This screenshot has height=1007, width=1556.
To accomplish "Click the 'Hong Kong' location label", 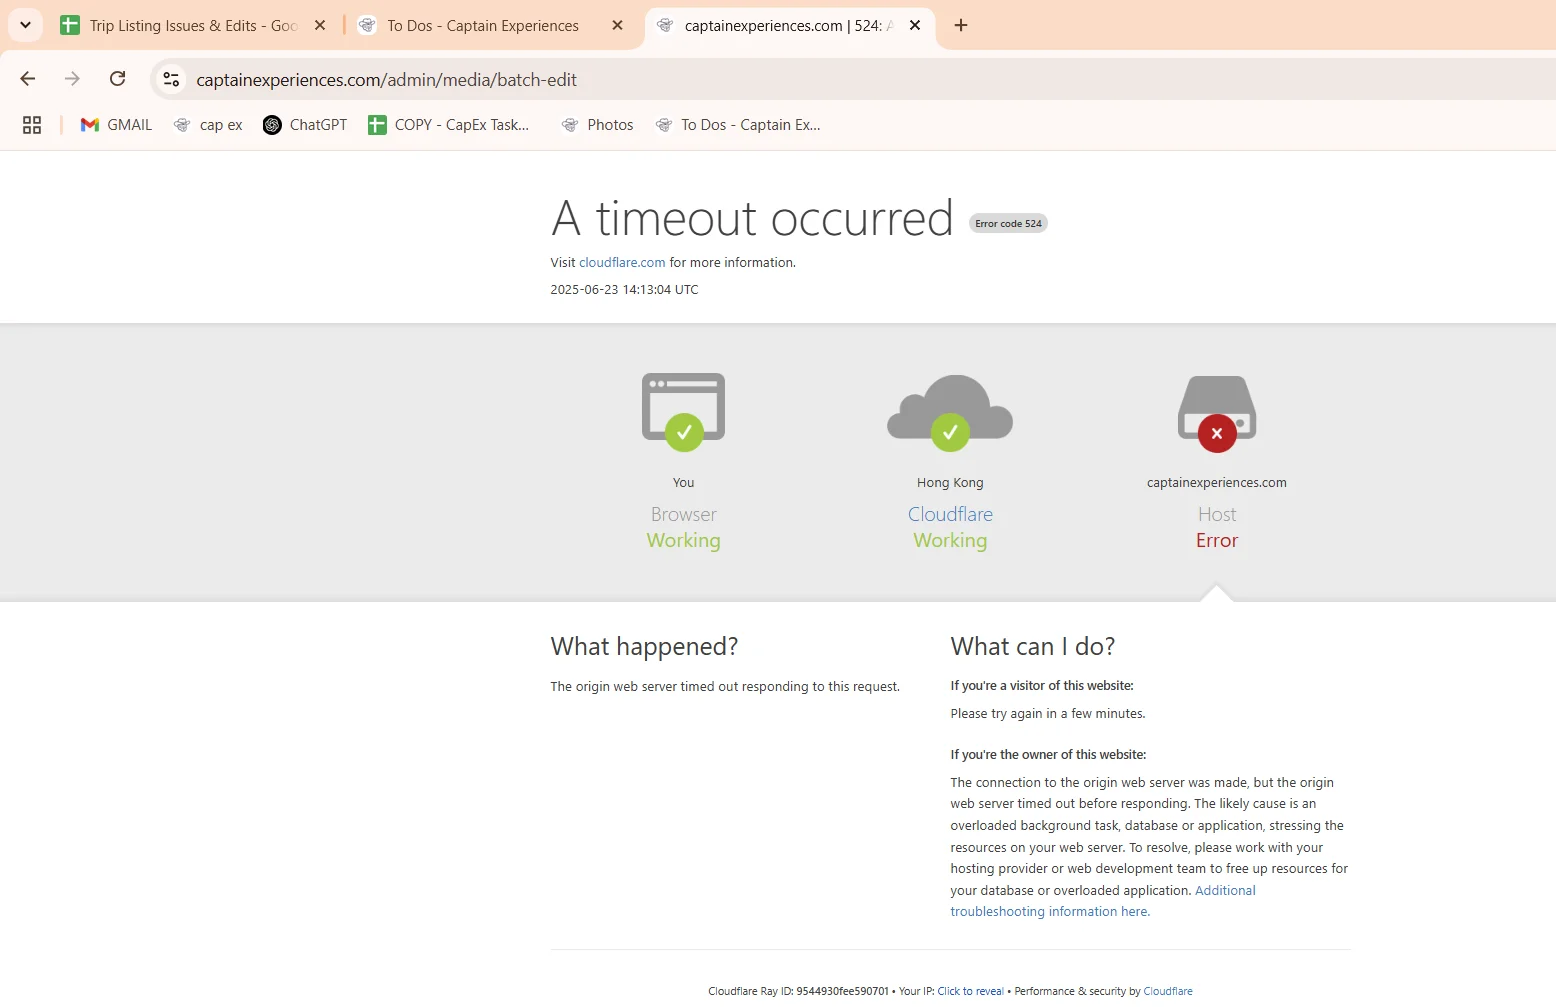I will pyautogui.click(x=950, y=483).
